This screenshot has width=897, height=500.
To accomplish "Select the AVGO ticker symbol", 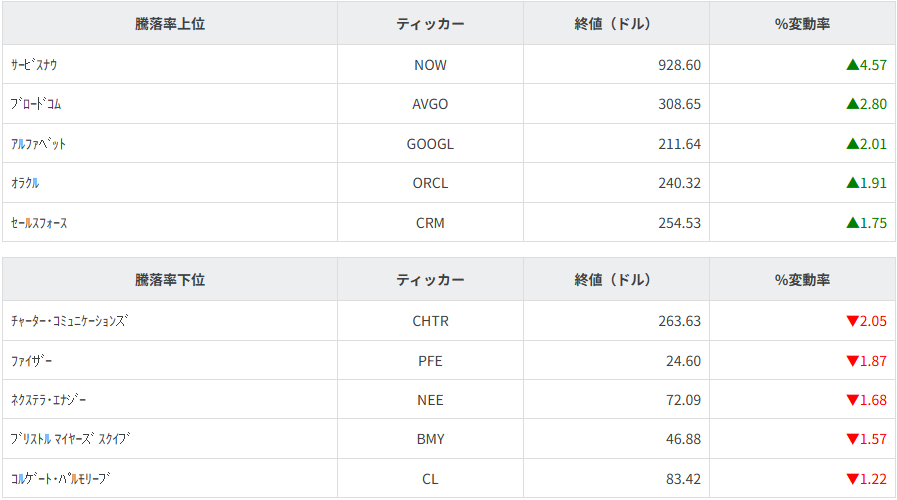I will coord(430,104).
